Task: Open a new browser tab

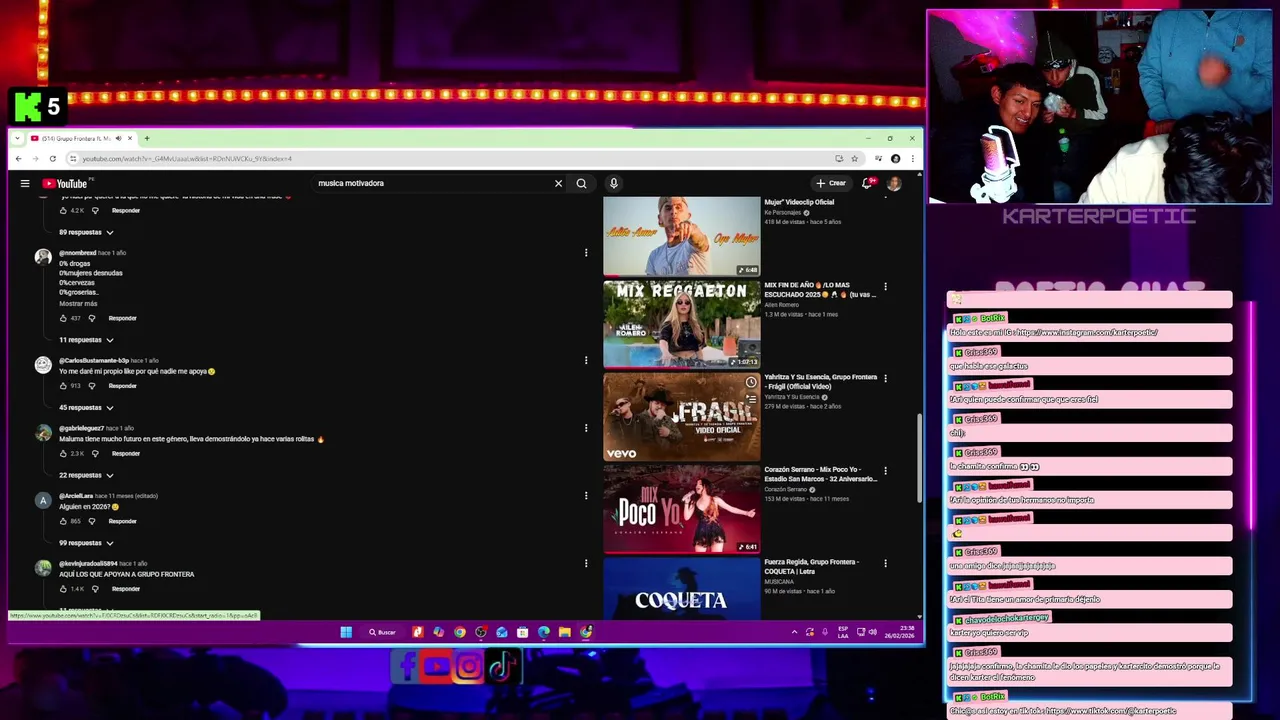Action: (146, 138)
